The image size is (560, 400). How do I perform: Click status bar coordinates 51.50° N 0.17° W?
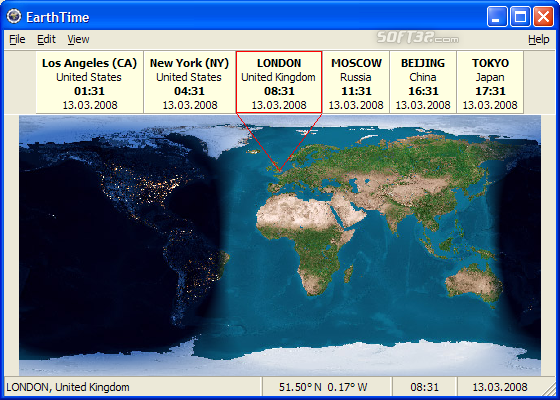coord(323,387)
